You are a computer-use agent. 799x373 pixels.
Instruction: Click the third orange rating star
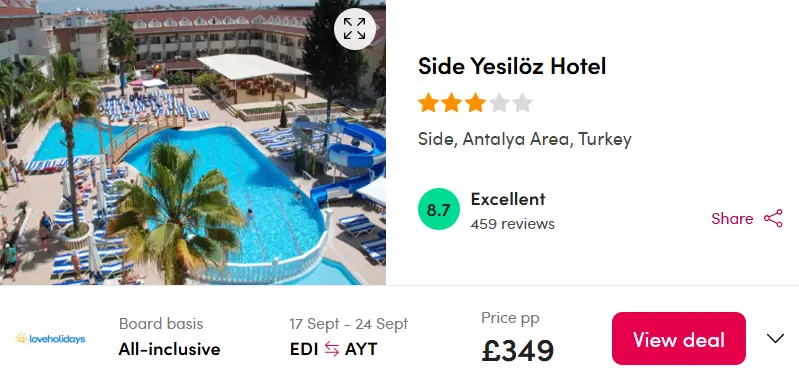tap(475, 103)
